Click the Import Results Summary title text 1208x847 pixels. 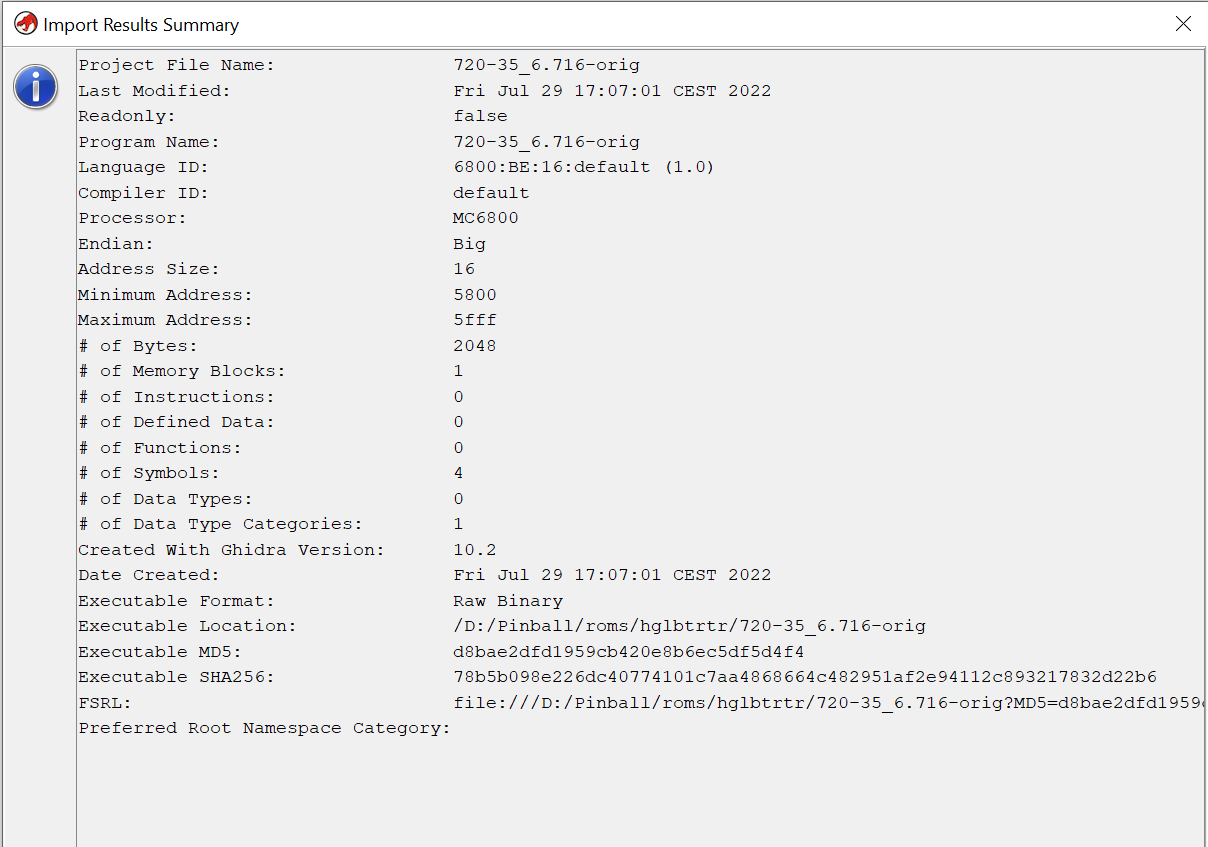(x=141, y=25)
